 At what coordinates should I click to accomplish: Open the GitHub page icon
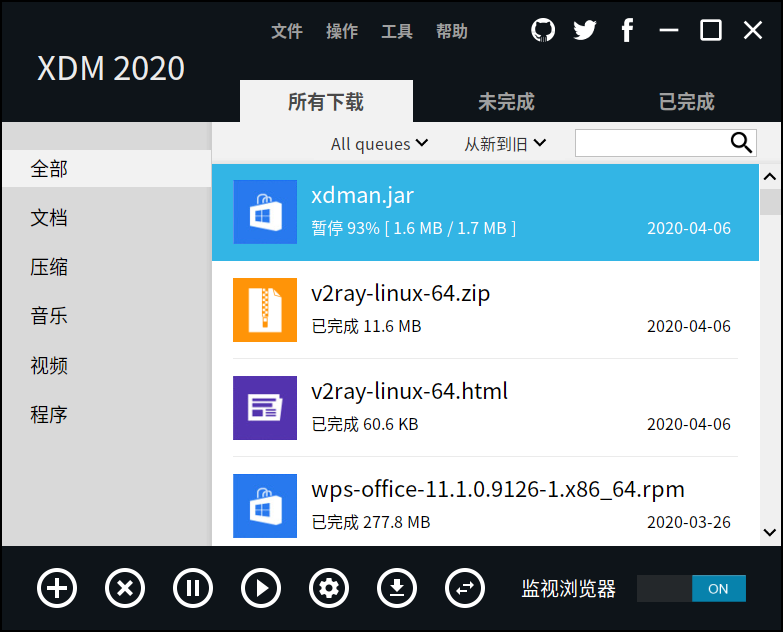[x=543, y=30]
